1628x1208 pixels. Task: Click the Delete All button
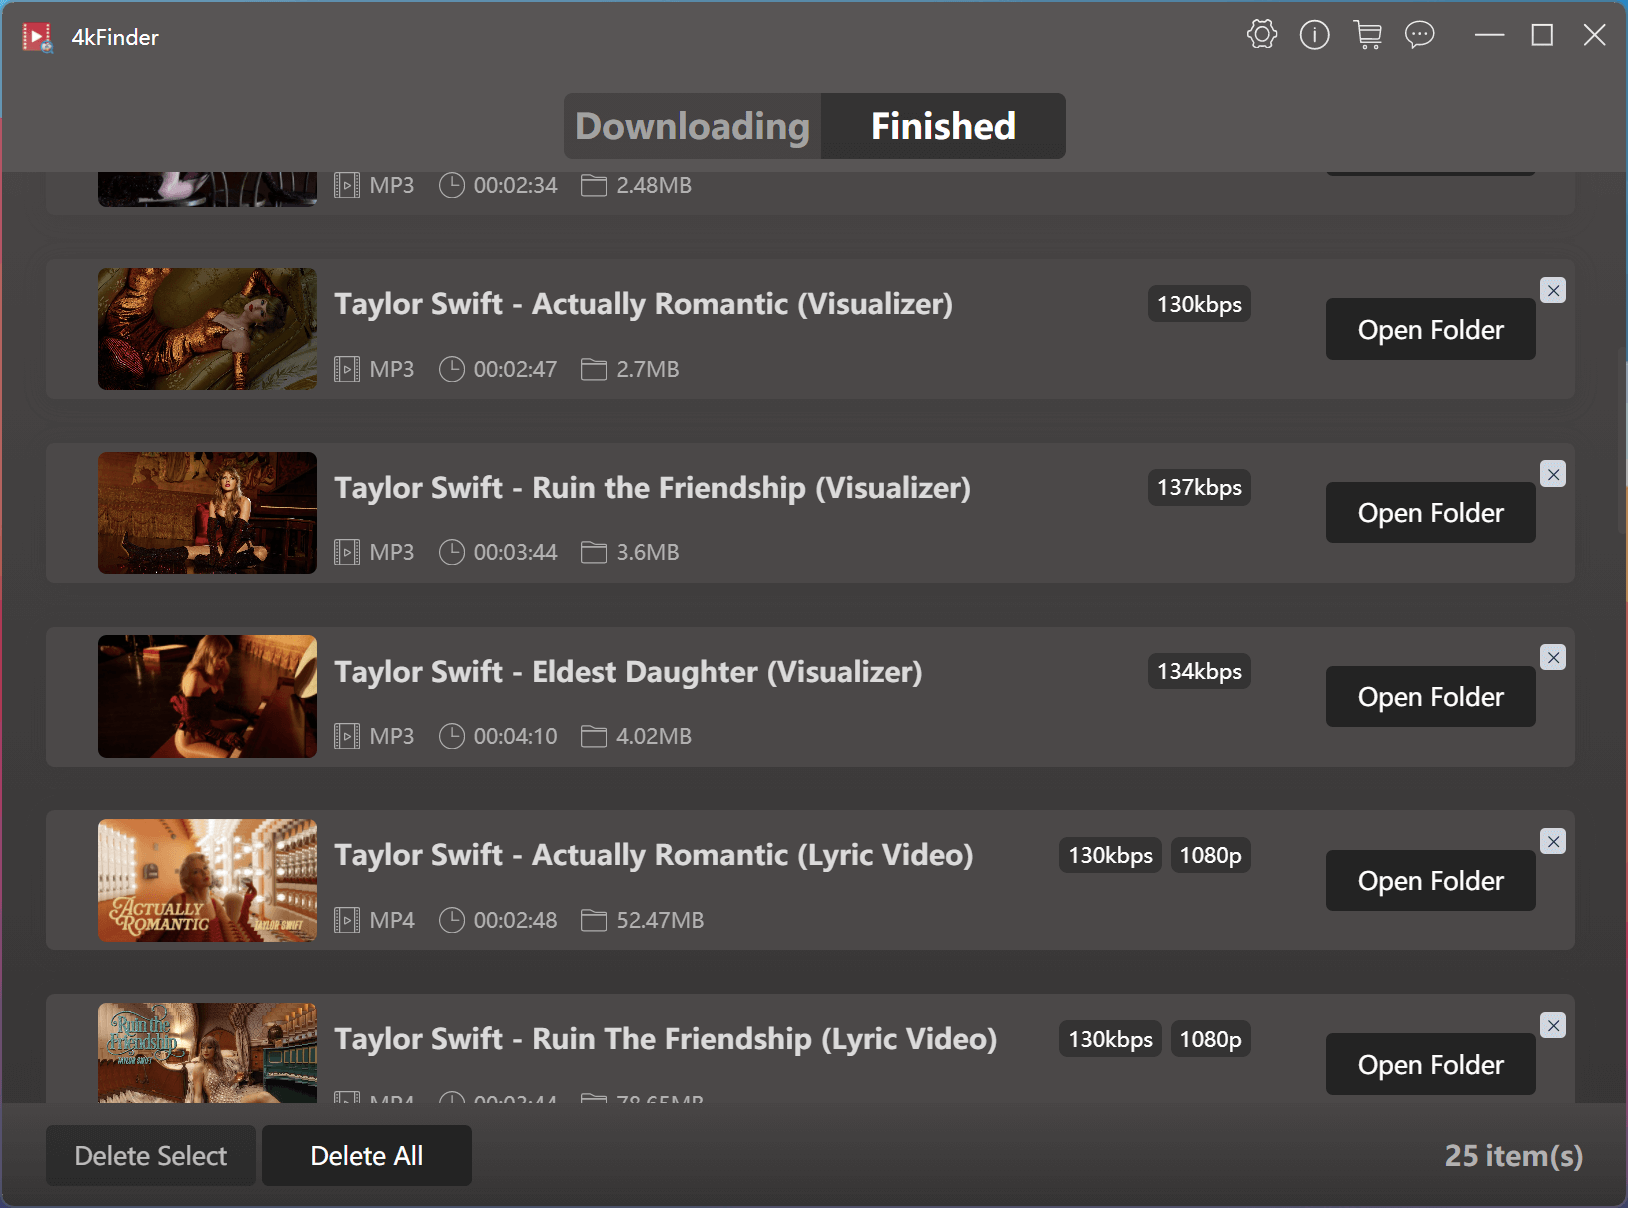pos(366,1156)
